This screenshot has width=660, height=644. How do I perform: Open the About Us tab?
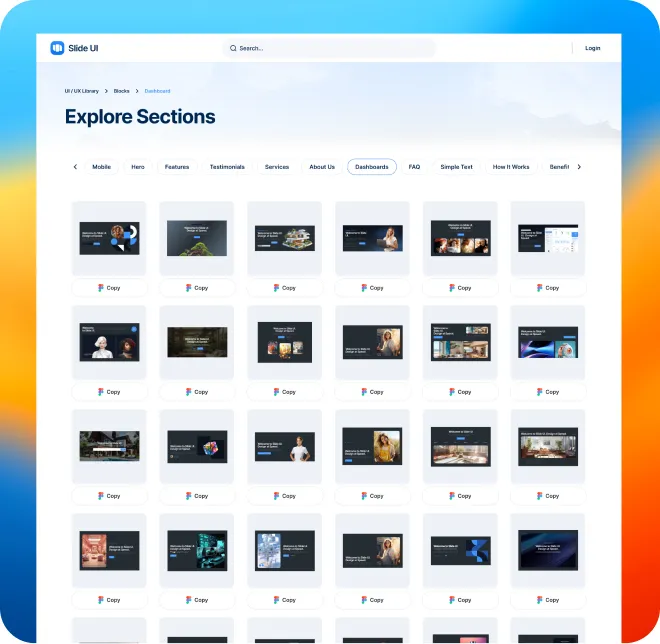pyautogui.click(x=322, y=167)
